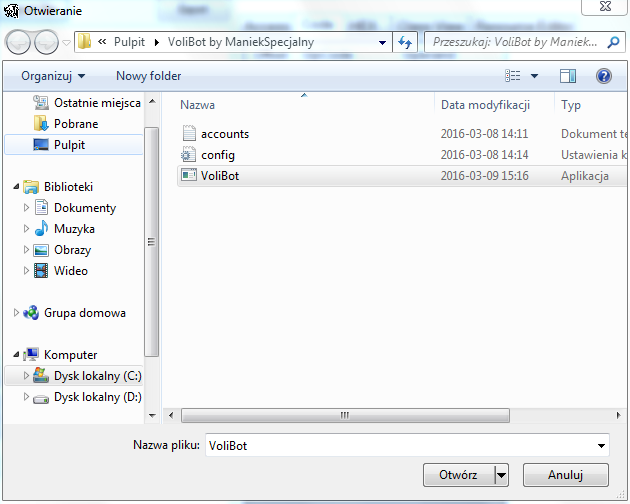Collapse the Komputer tree node
The width and height of the screenshot is (630, 504).
[16, 354]
